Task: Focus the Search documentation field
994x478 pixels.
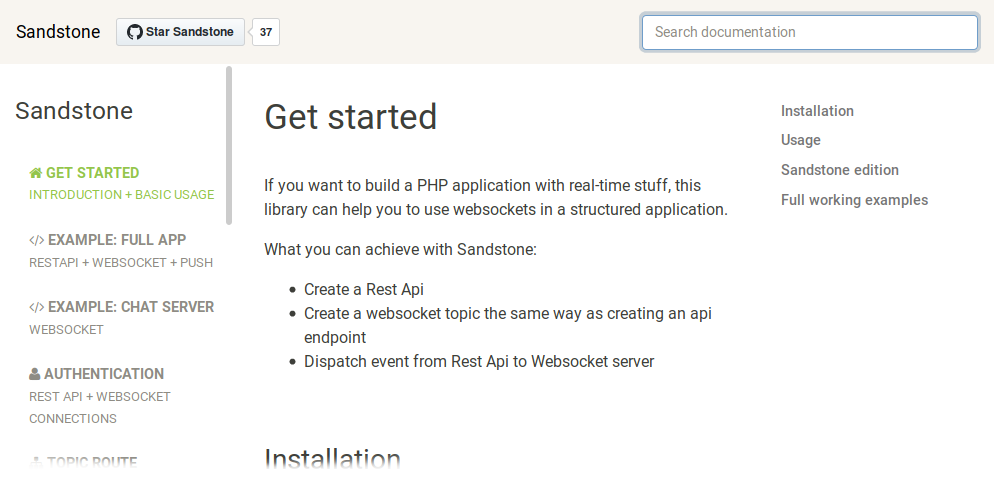Action: pos(810,32)
